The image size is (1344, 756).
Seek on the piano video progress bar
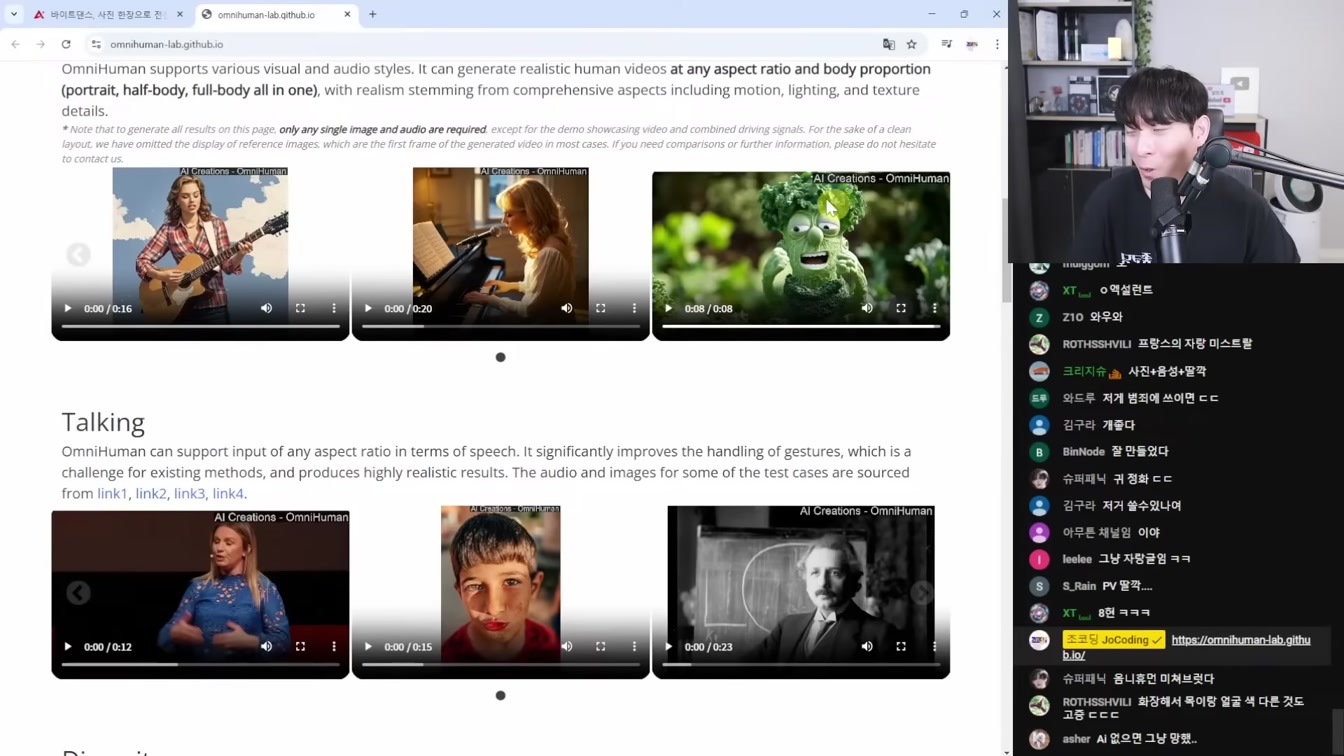tap(500, 326)
